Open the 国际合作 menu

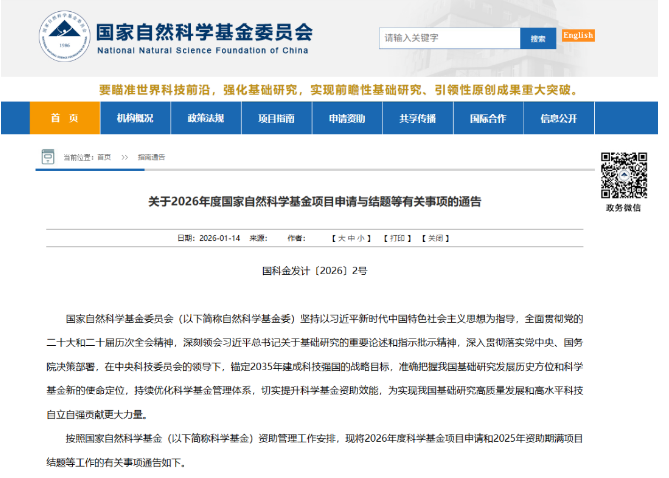point(488,118)
